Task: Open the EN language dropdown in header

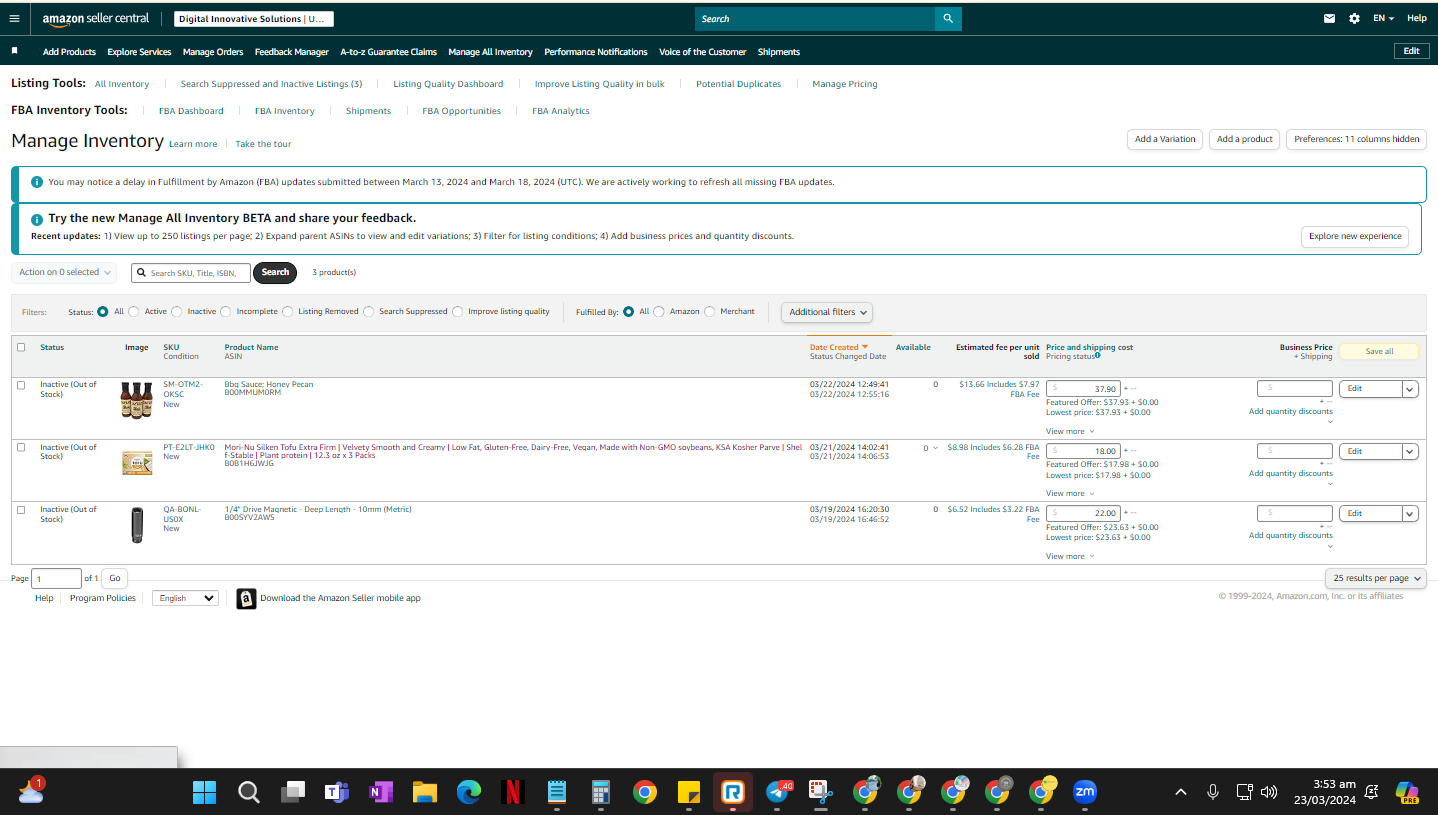Action: (x=1384, y=18)
